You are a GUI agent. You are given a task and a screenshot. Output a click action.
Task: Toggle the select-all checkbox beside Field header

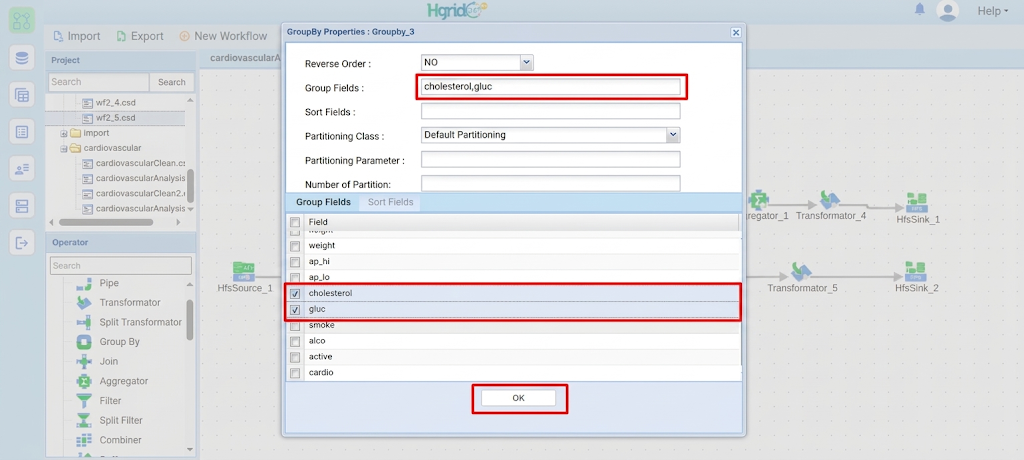(x=295, y=222)
